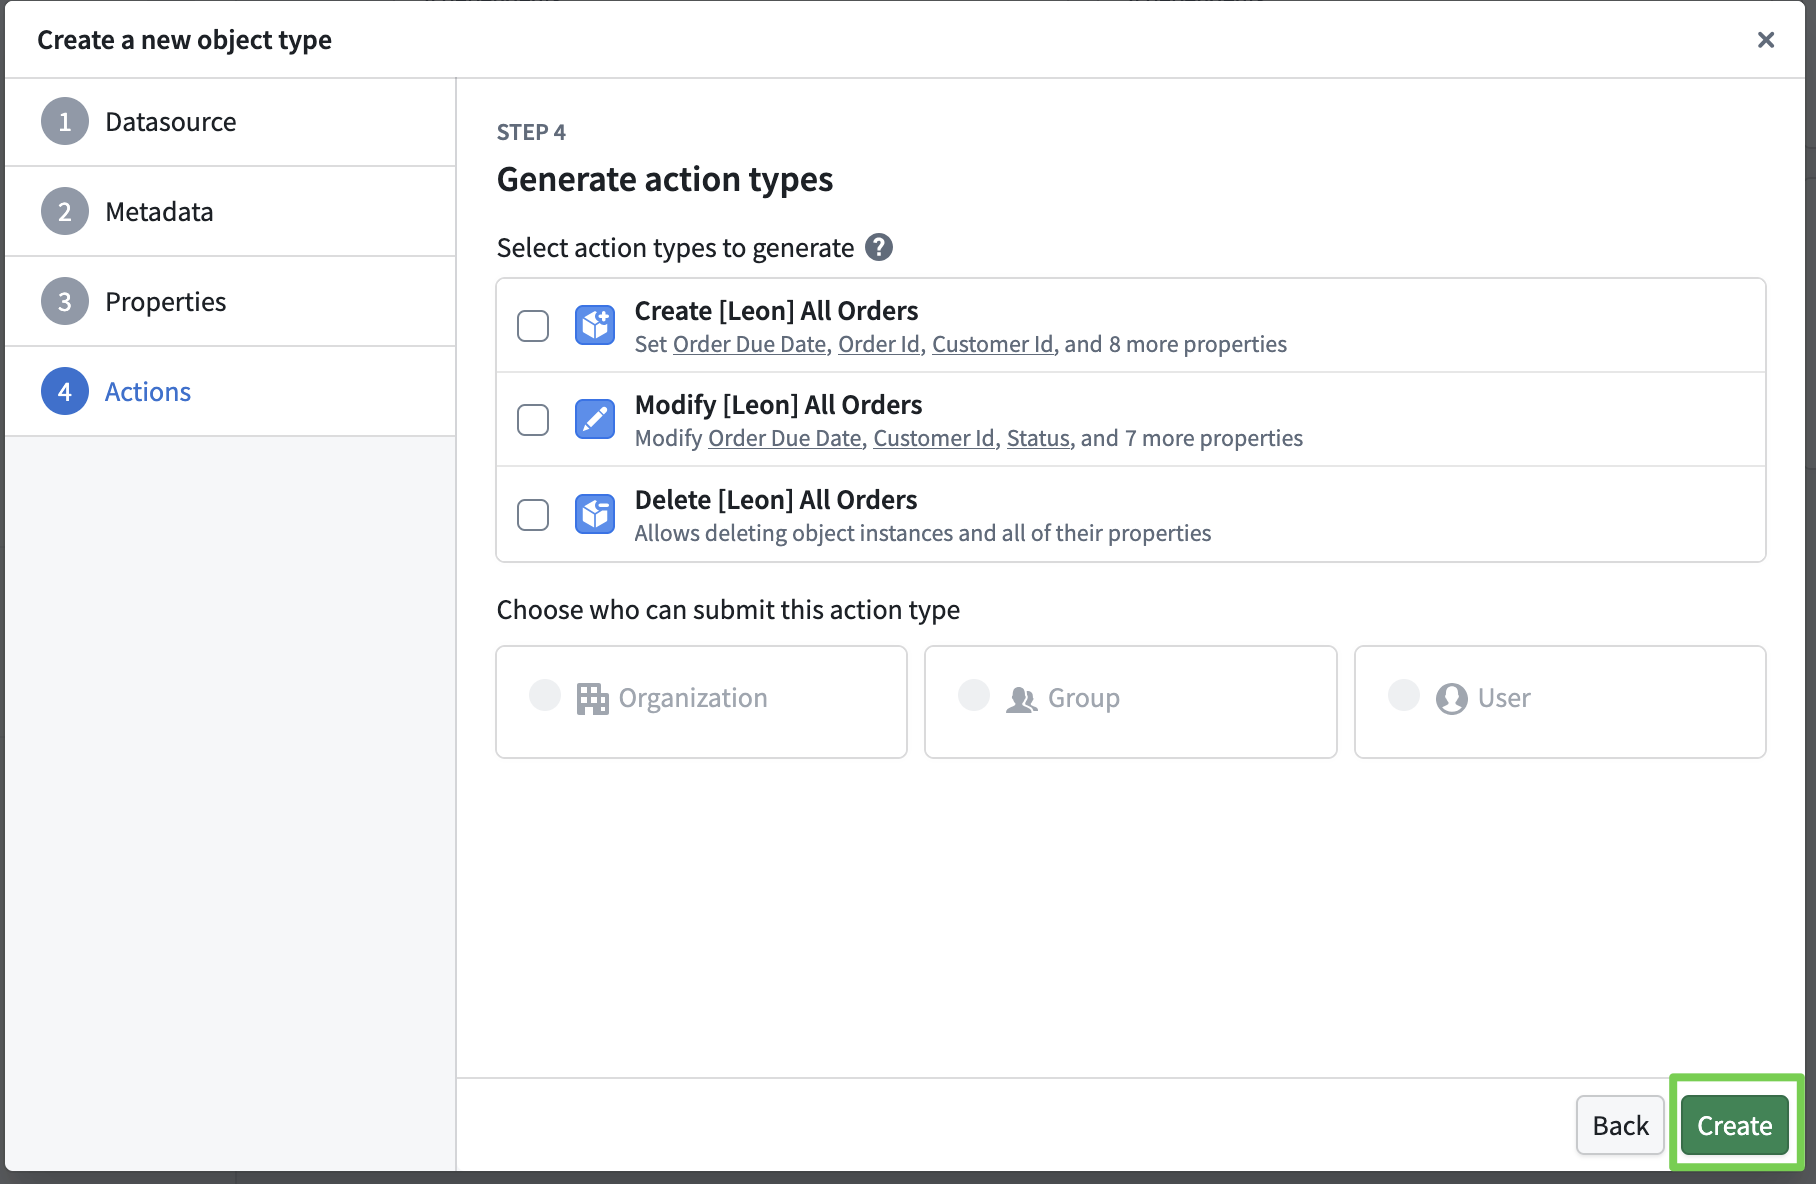This screenshot has height=1184, width=1816.
Task: Go to the Datasource step
Action: point(170,122)
